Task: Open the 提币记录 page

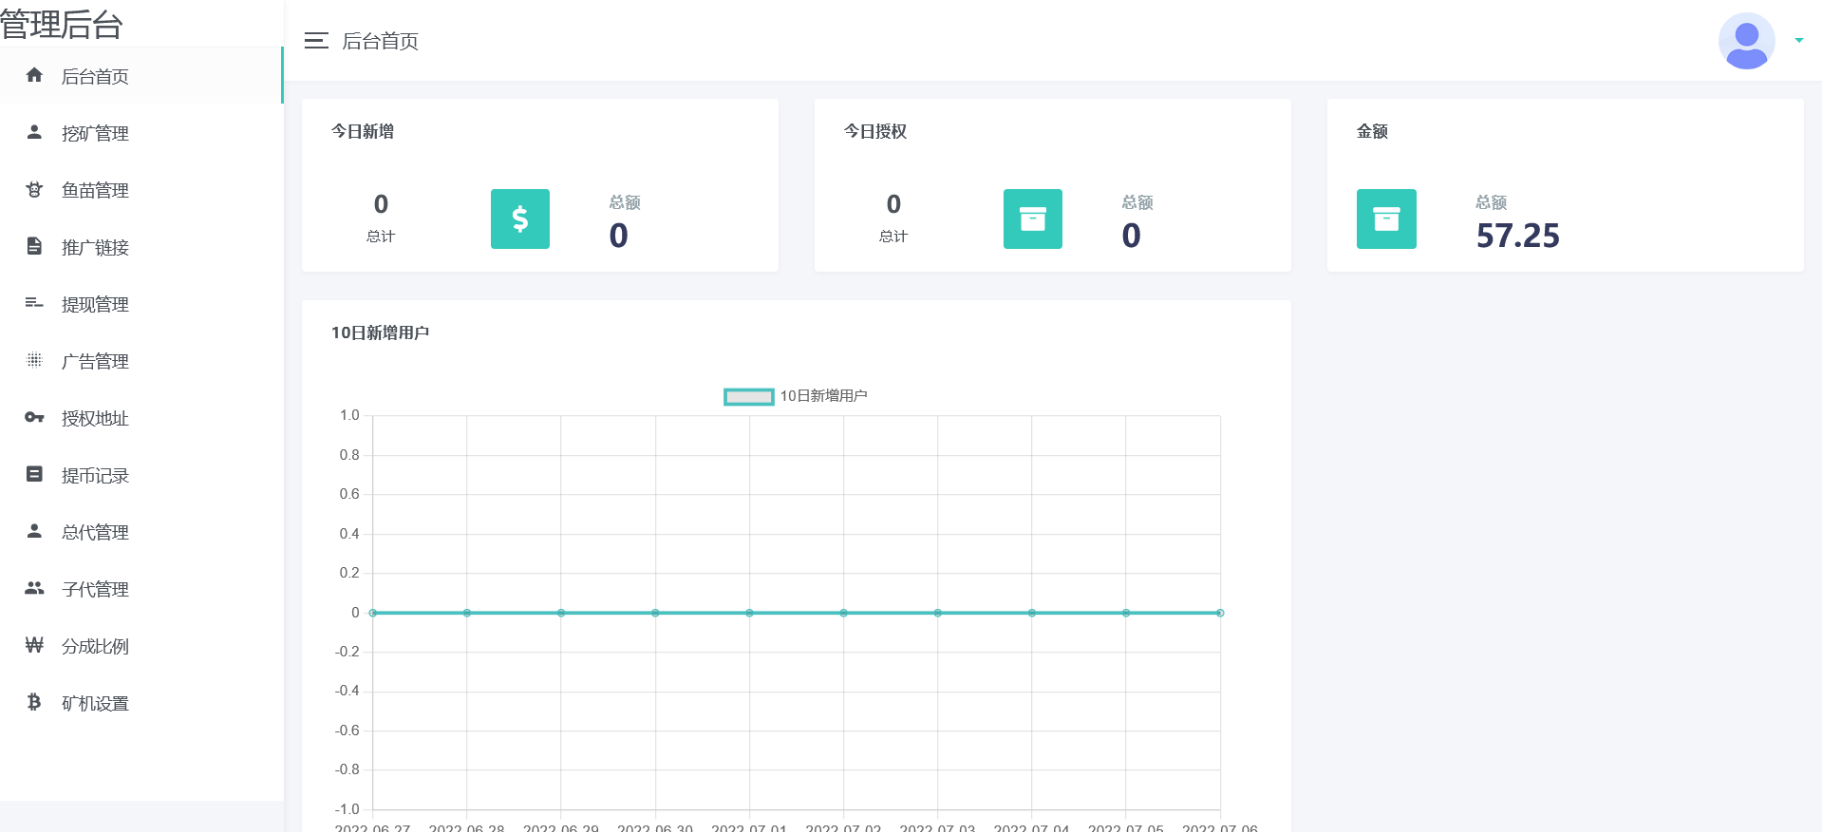Action: 95,475
